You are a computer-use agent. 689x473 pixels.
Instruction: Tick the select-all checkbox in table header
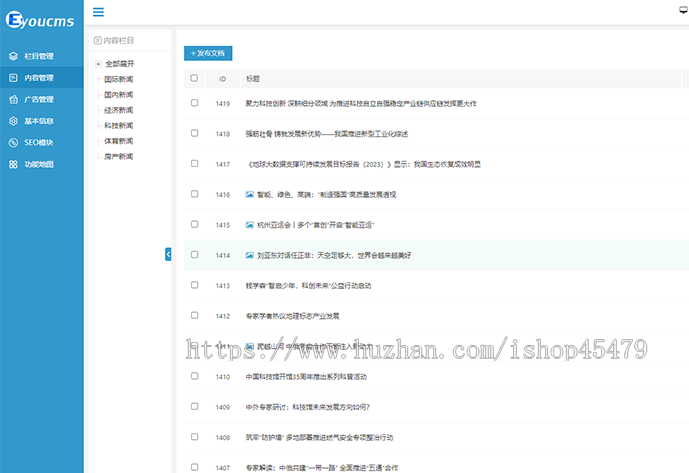[x=194, y=78]
